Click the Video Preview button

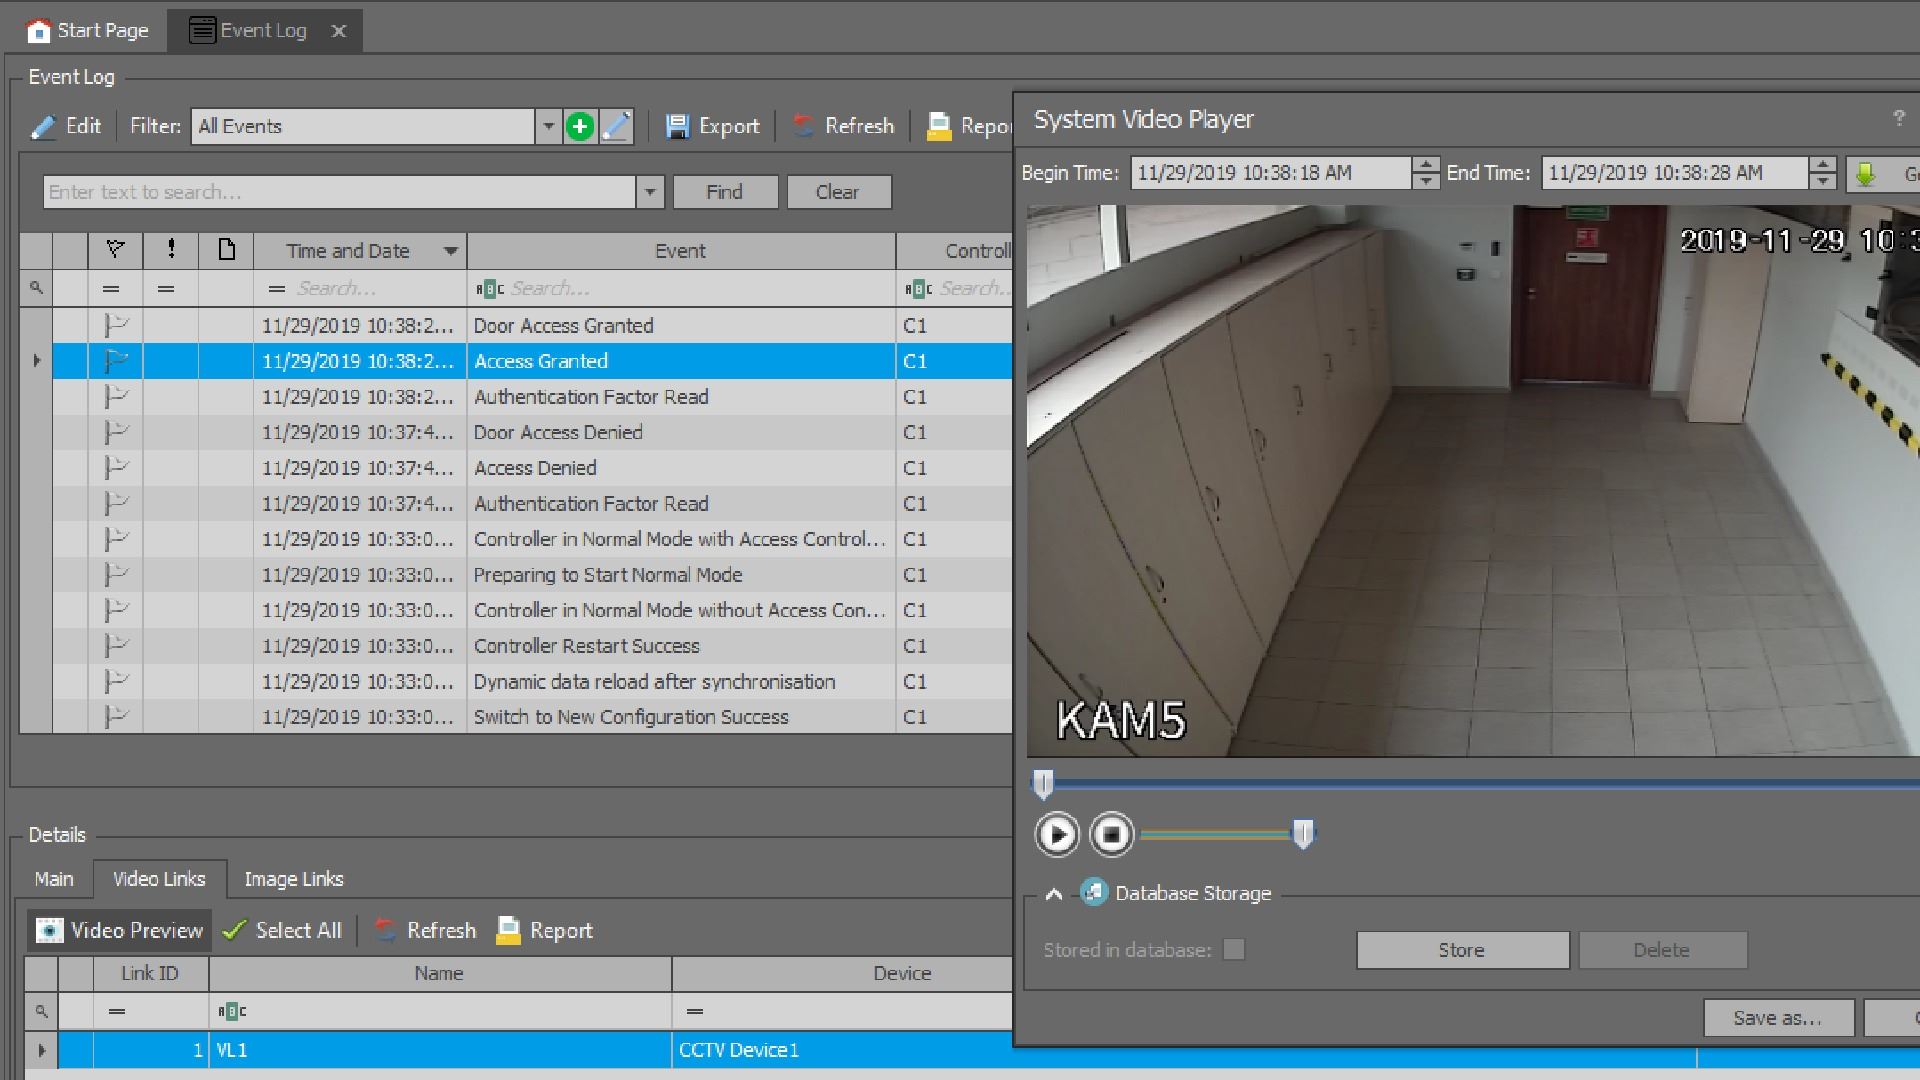coord(120,930)
